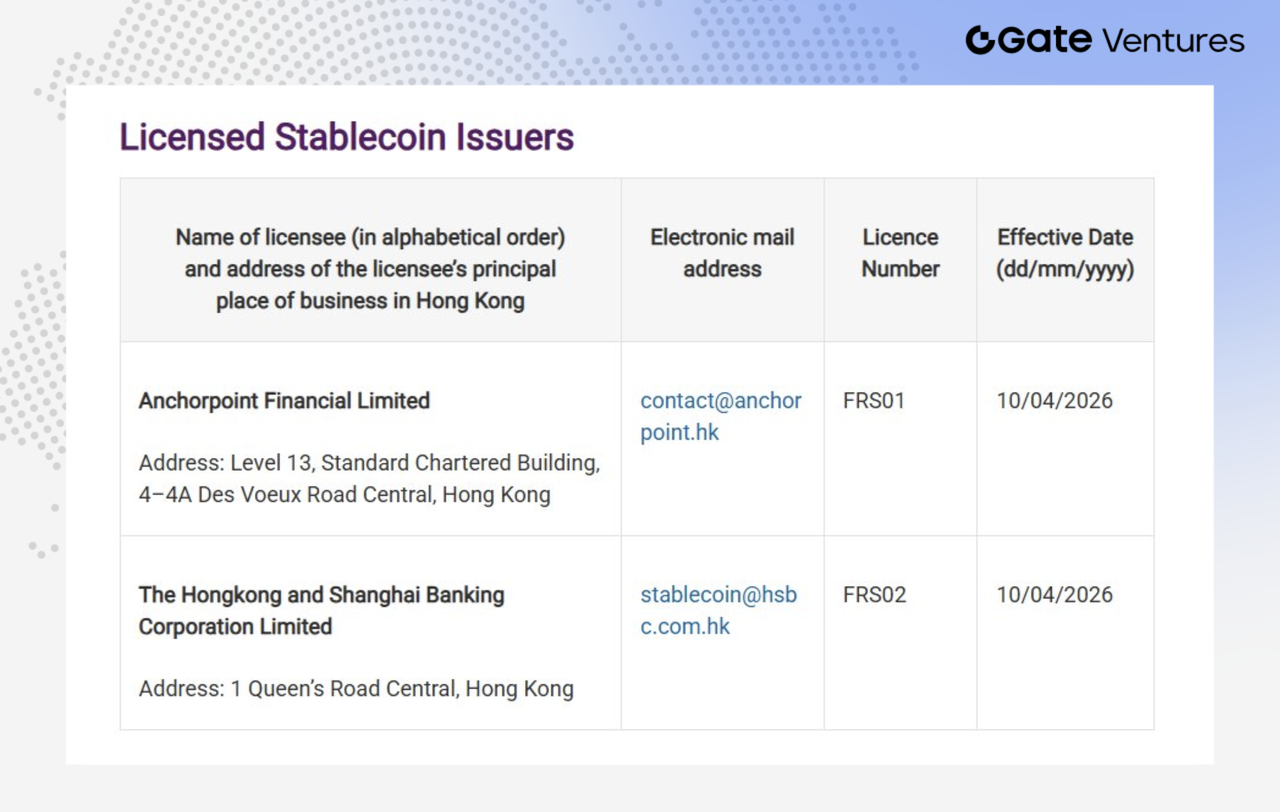
Task: Open the contact@anchorpoint.hk email link
Action: 721,416
